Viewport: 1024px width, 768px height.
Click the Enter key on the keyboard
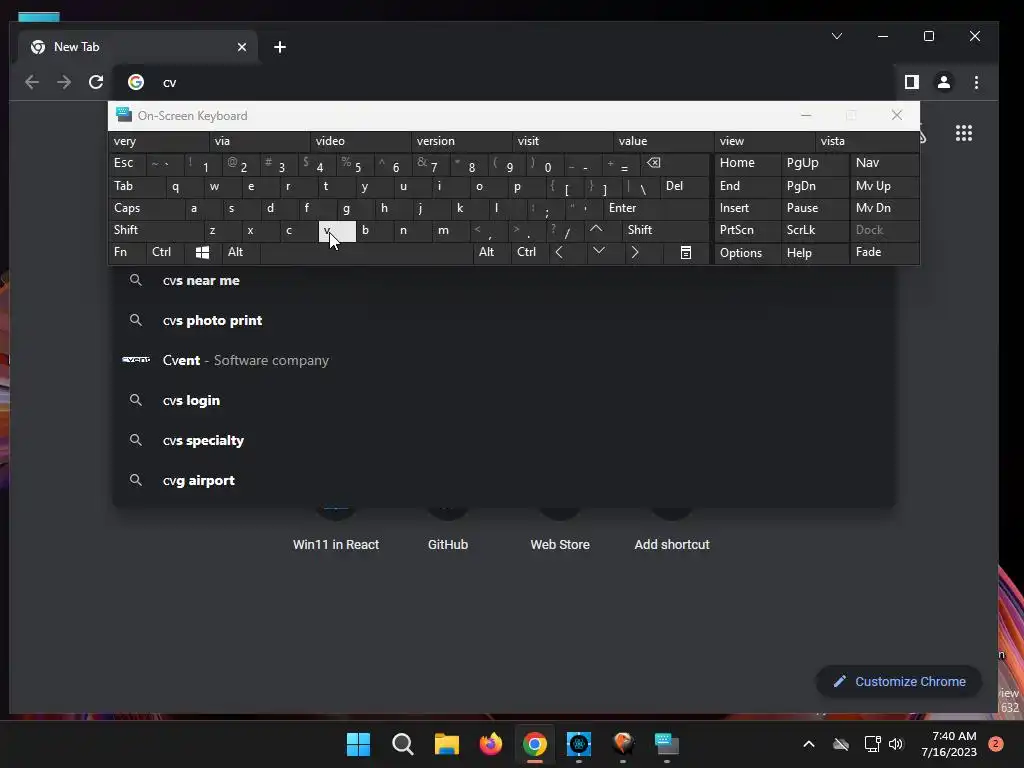point(657,208)
